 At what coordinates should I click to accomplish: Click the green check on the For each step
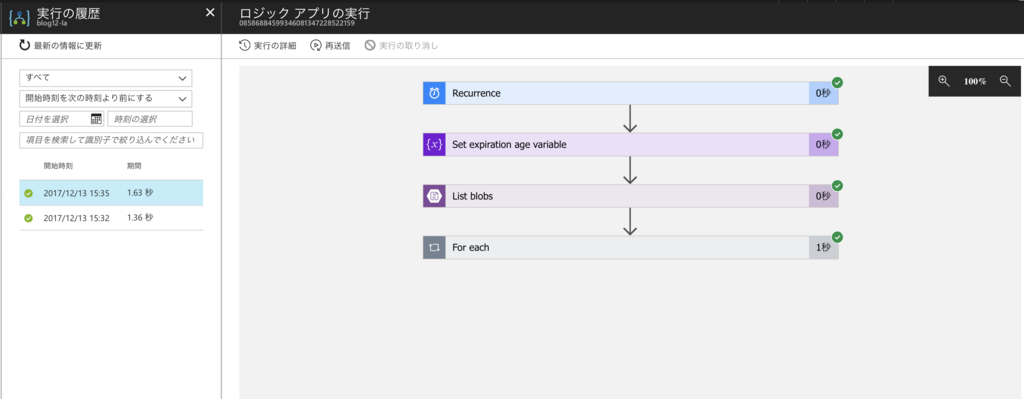click(838, 237)
